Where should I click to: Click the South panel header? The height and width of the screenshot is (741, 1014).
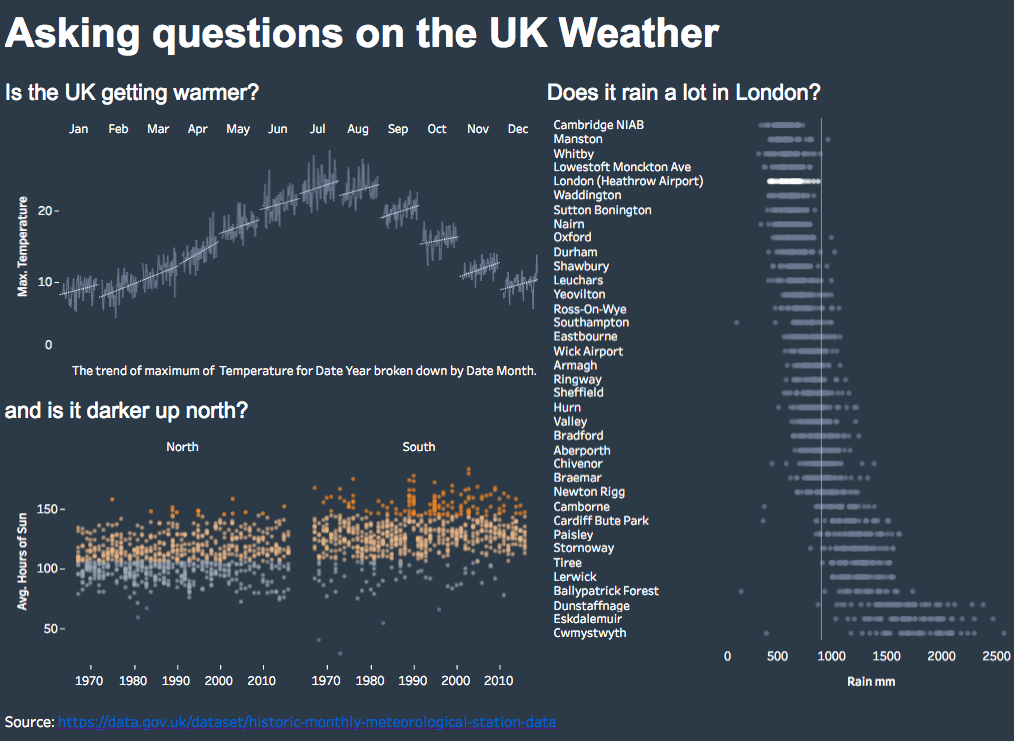point(418,447)
